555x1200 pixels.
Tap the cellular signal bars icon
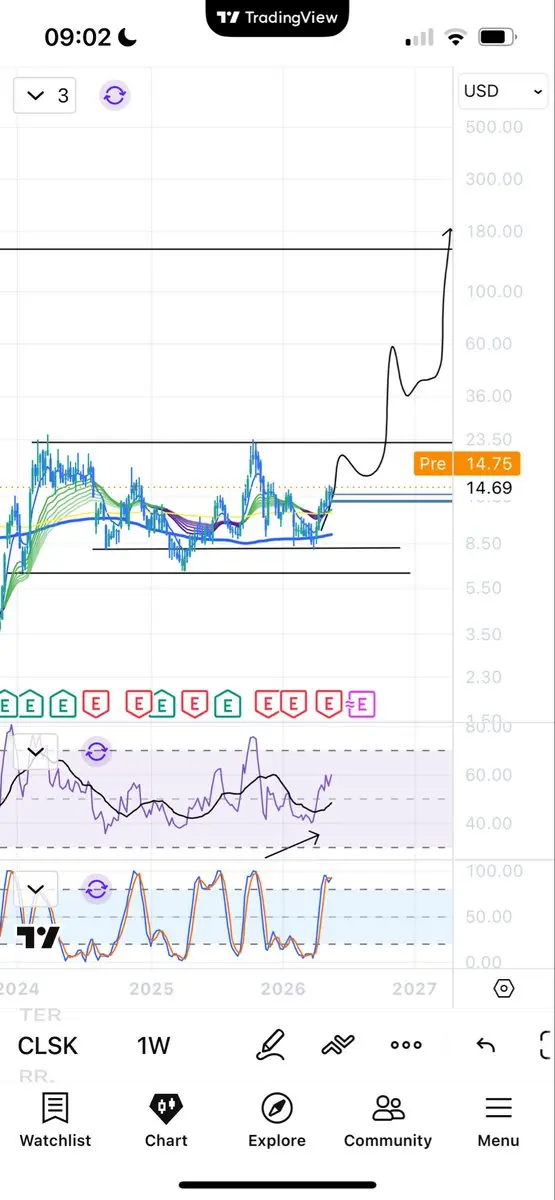click(420, 38)
